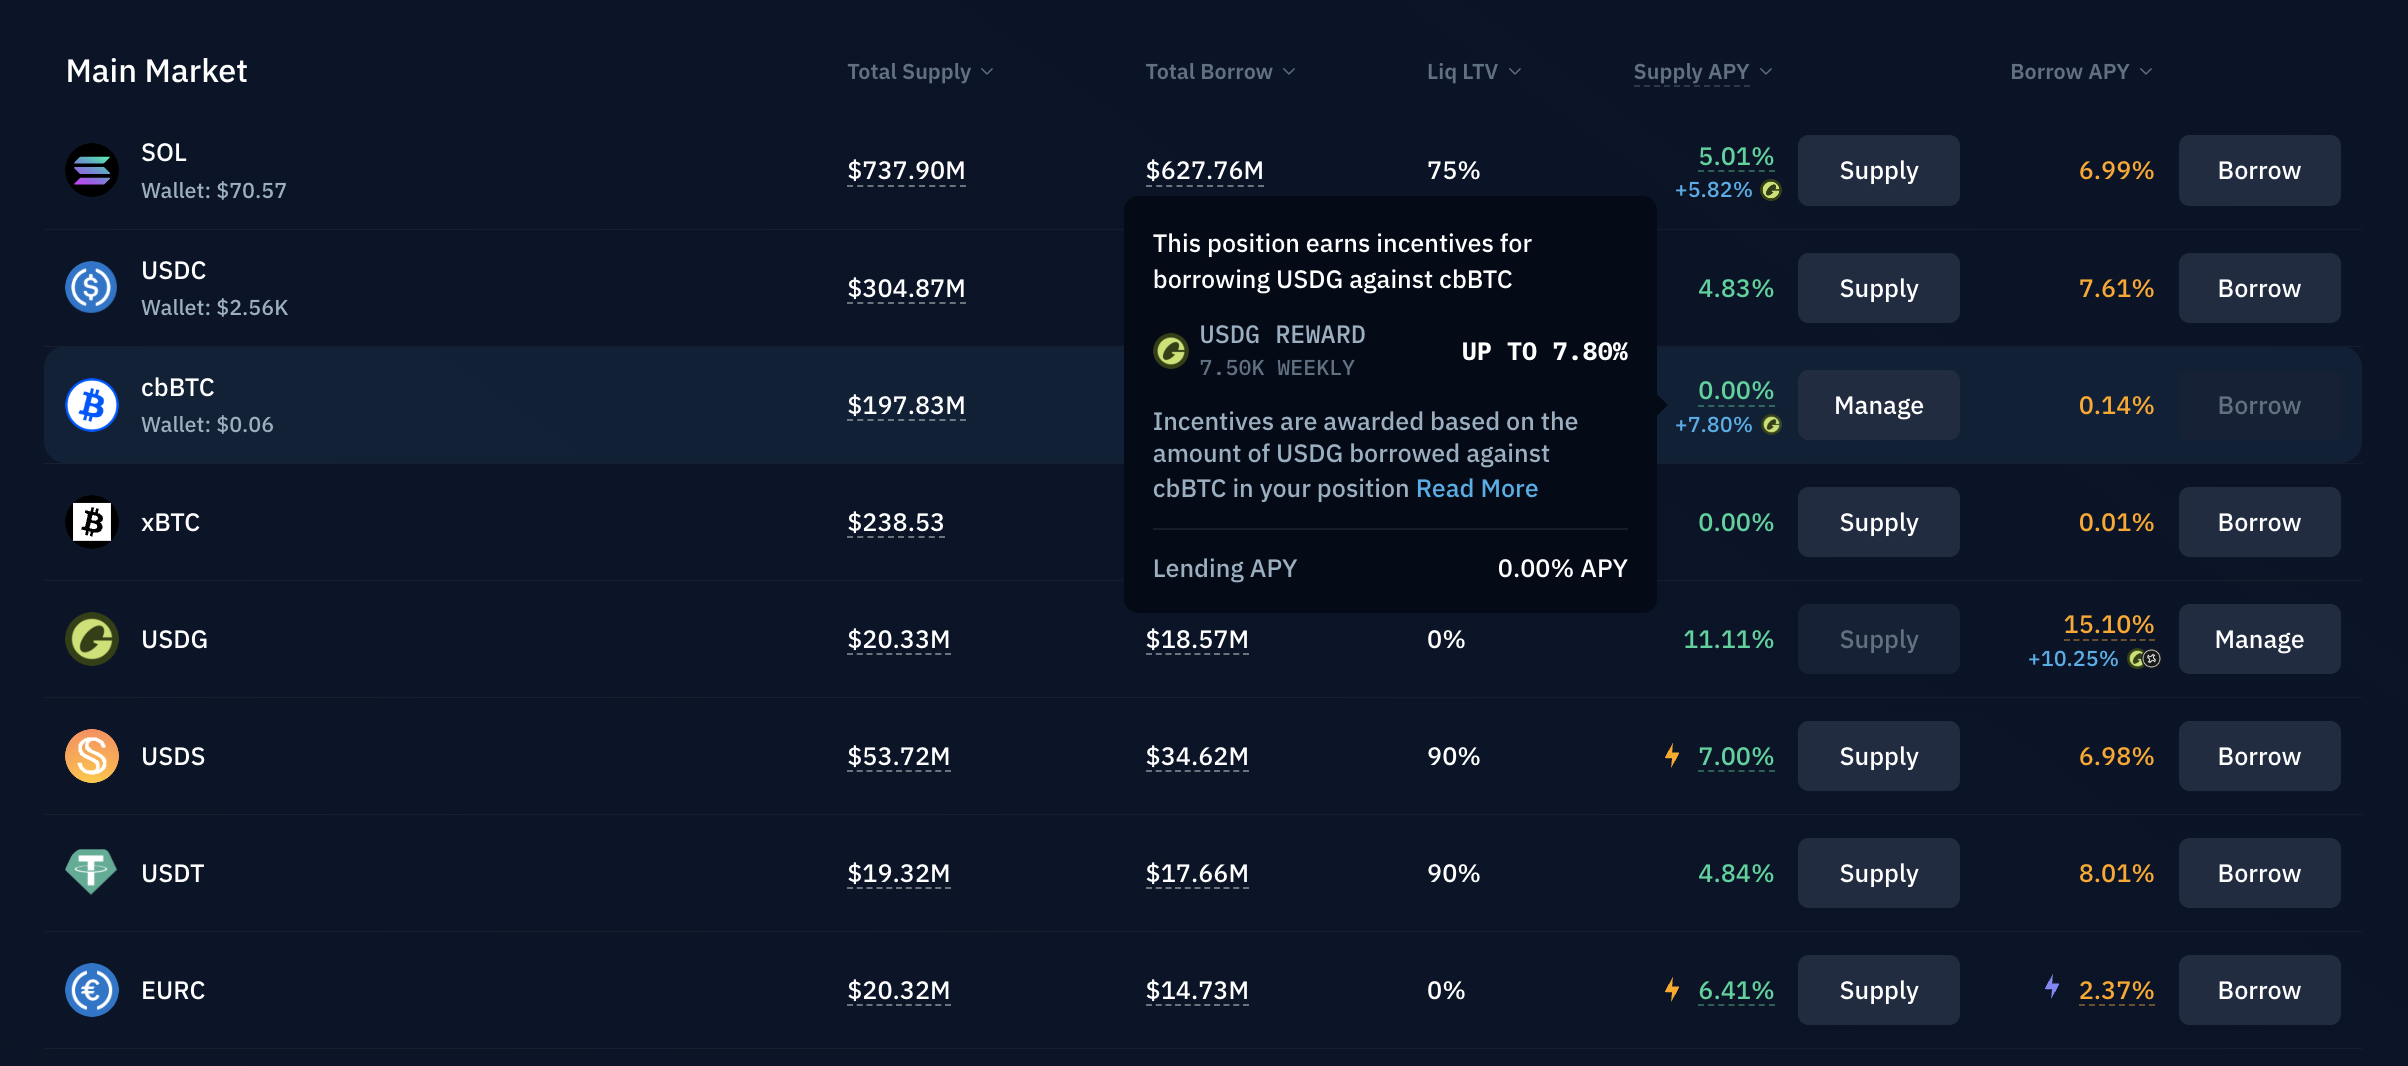This screenshot has height=1066, width=2408.
Task: Sort by Liq LTV column
Action: (1473, 72)
